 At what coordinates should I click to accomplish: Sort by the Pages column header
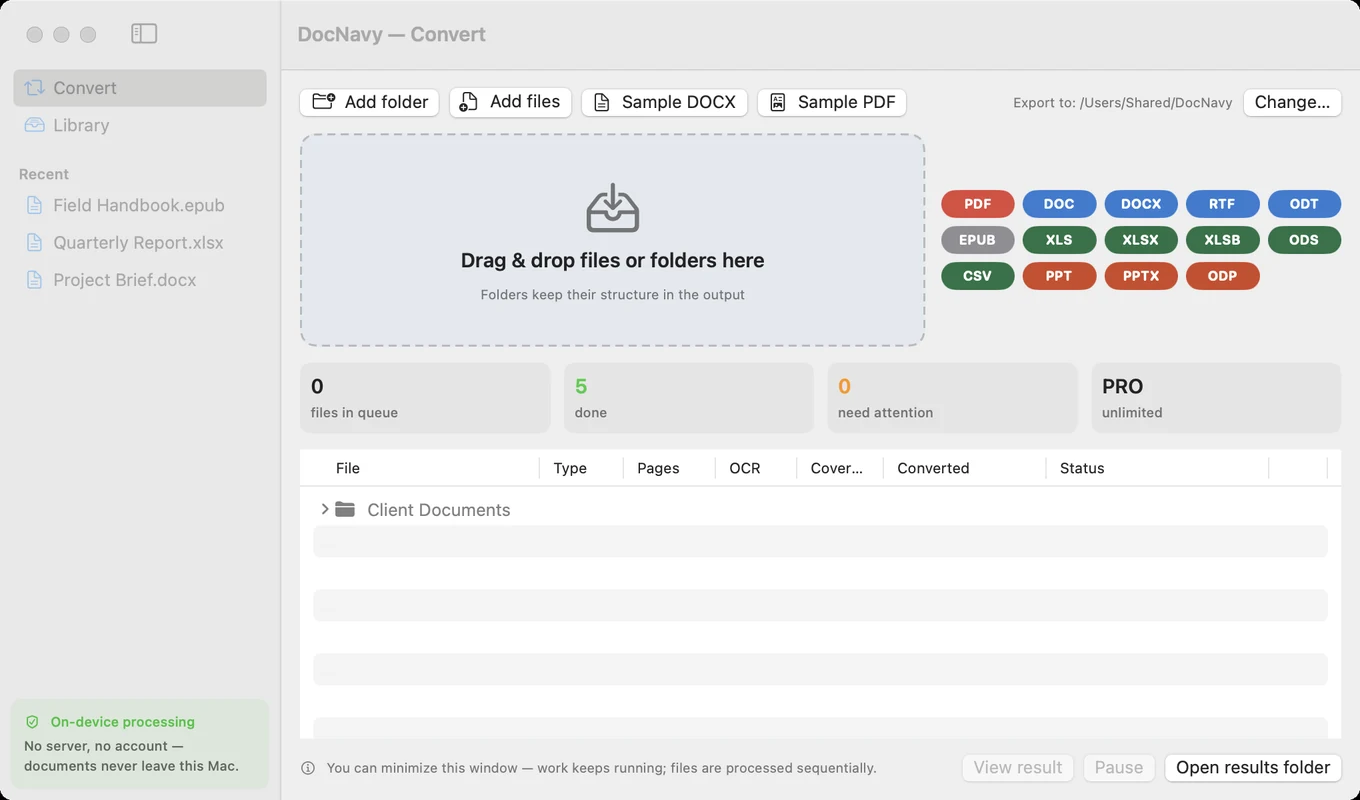[658, 468]
